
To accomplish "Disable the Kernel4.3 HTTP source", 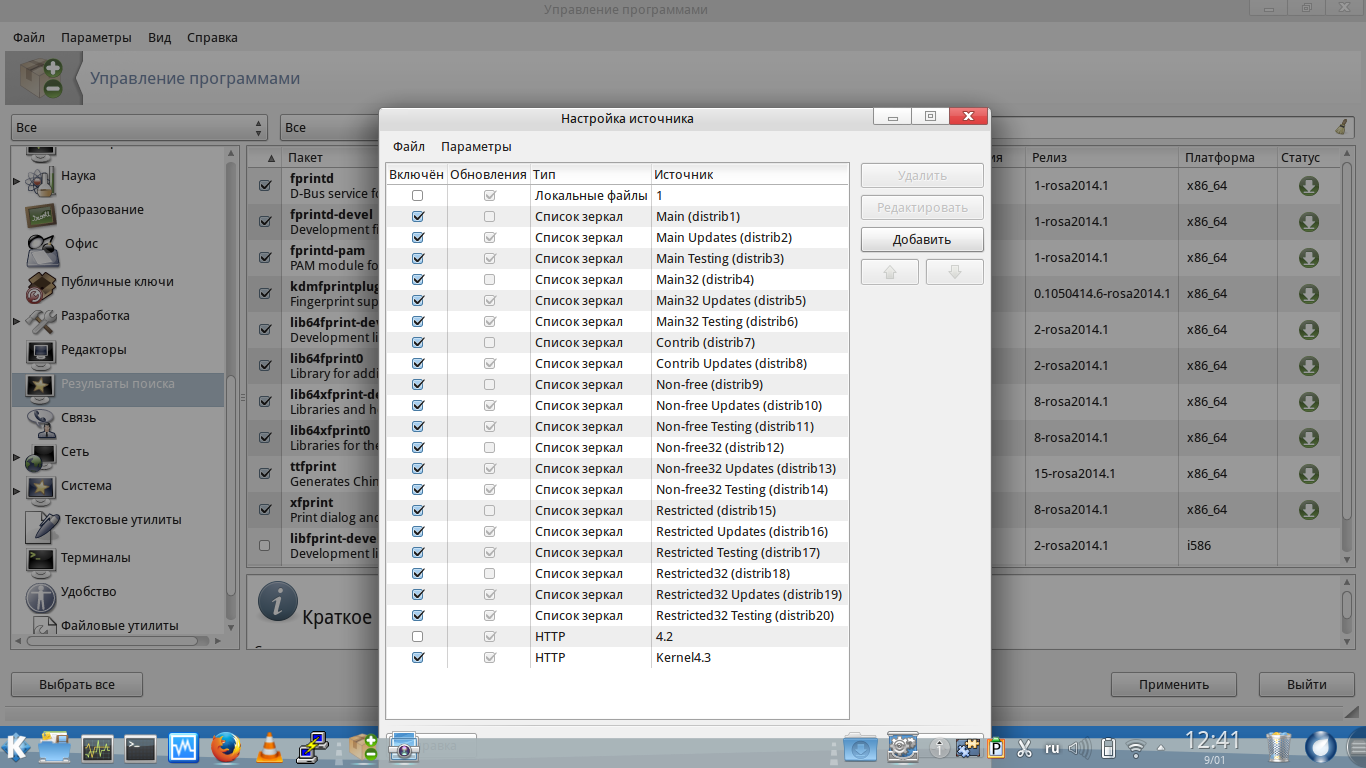I will [418, 658].
